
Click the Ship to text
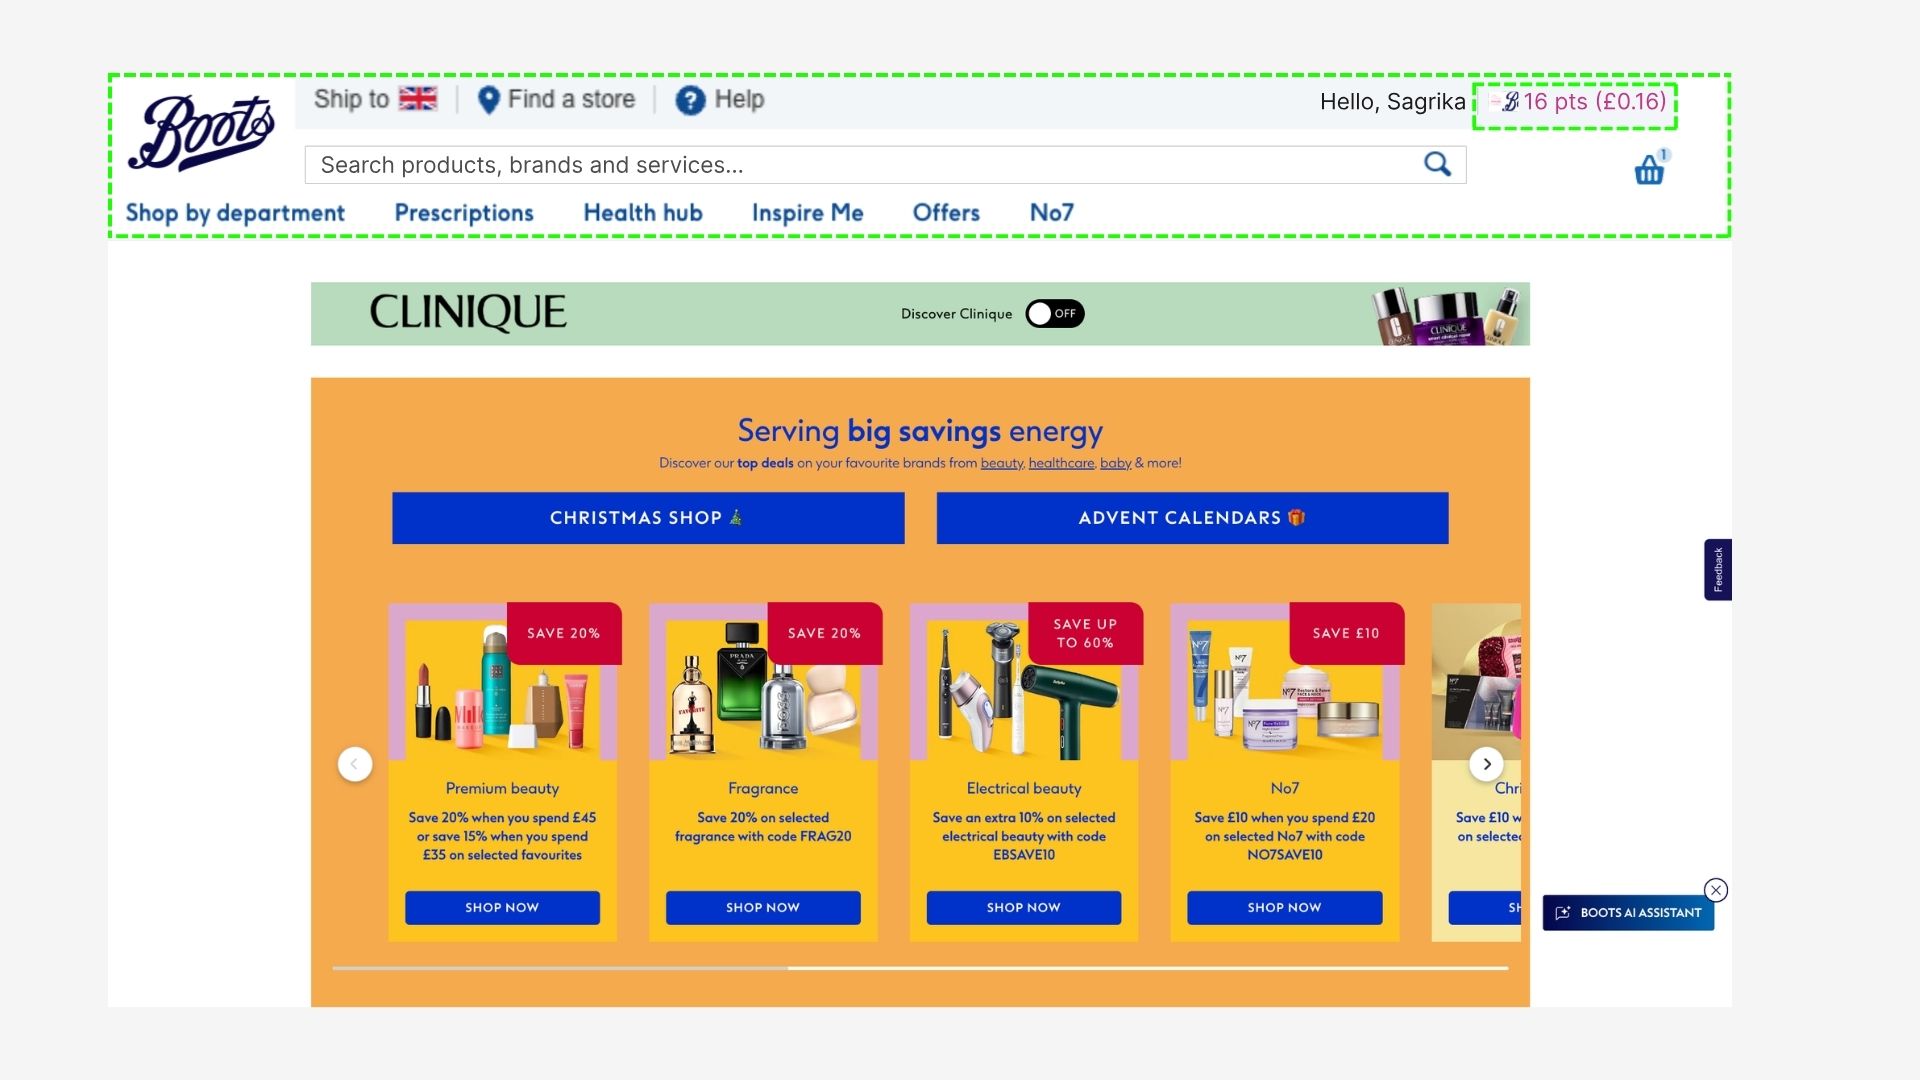coord(351,99)
